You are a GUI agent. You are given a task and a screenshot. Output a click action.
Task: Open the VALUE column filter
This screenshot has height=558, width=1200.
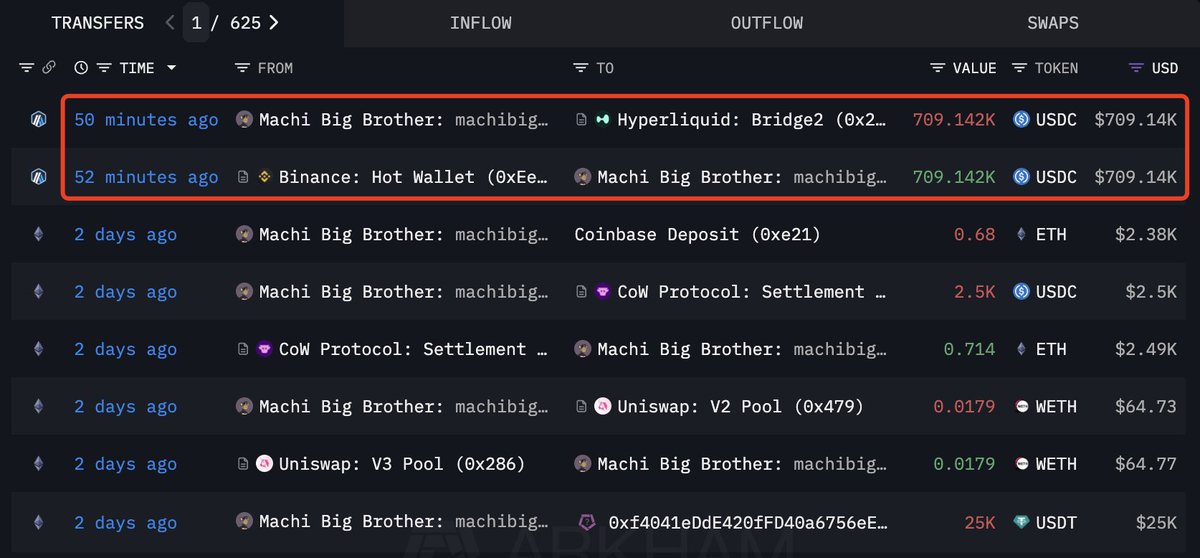pyautogui.click(x=937, y=68)
